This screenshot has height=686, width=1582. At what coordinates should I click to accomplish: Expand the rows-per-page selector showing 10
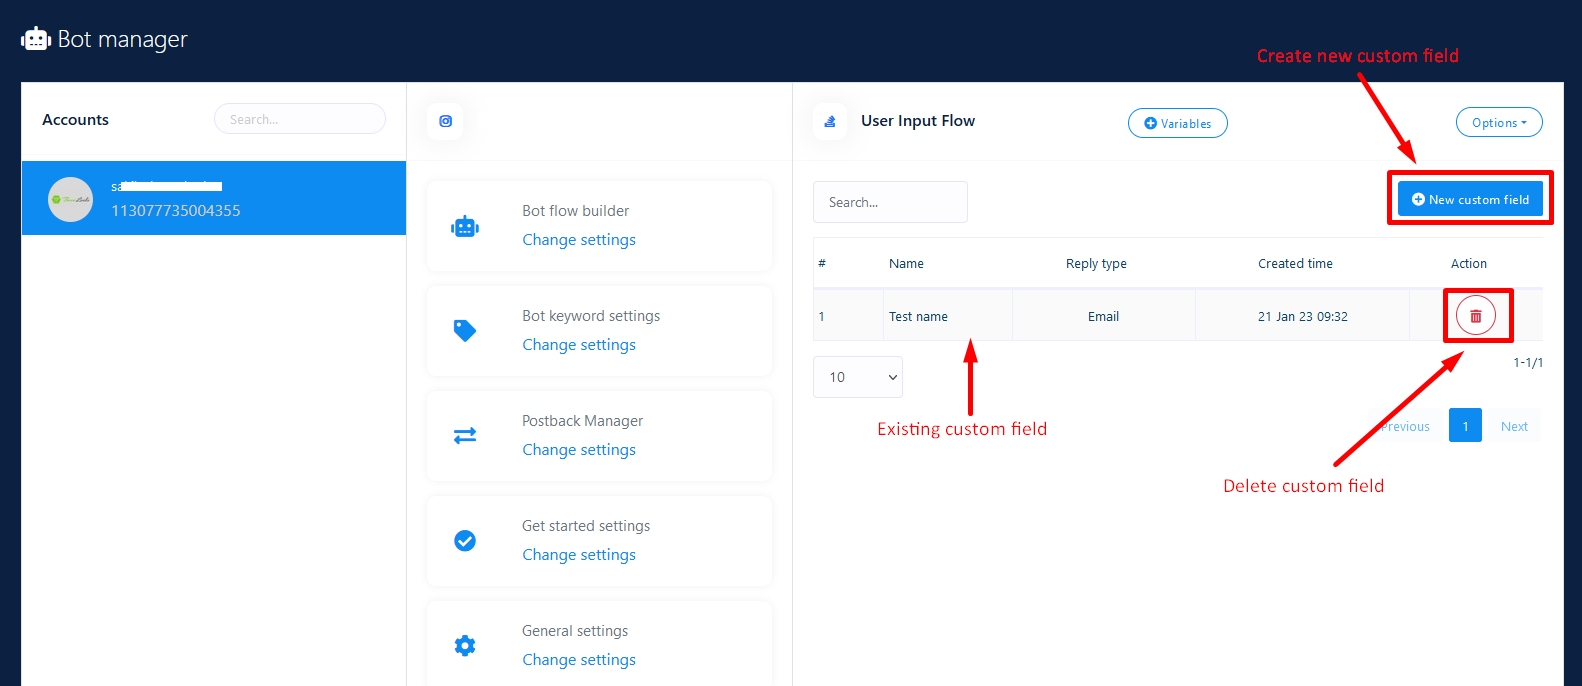click(x=858, y=377)
